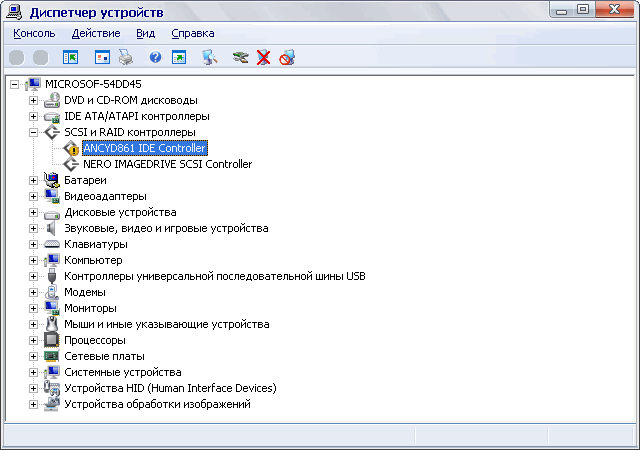Expand Системные устройства node
This screenshot has height=450, width=640.
click(33, 372)
